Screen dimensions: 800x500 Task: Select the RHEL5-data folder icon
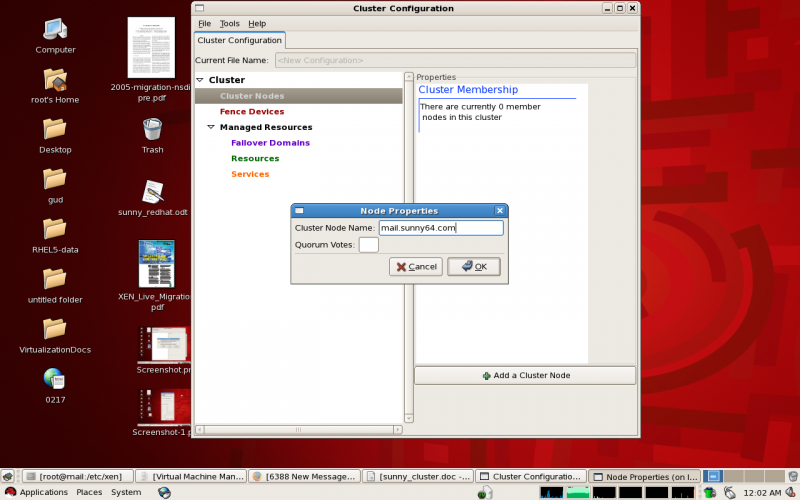tap(55, 229)
